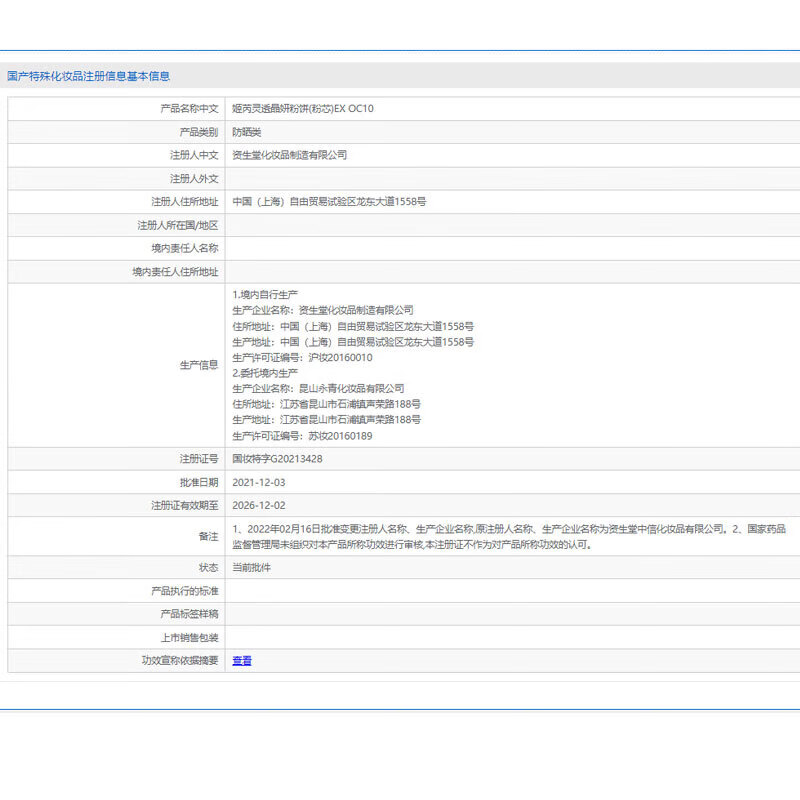Select the 当前批件 status value

click(251, 567)
